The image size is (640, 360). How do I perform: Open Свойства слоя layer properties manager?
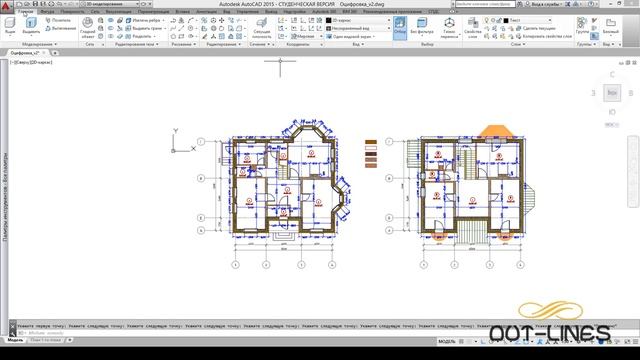[473, 28]
